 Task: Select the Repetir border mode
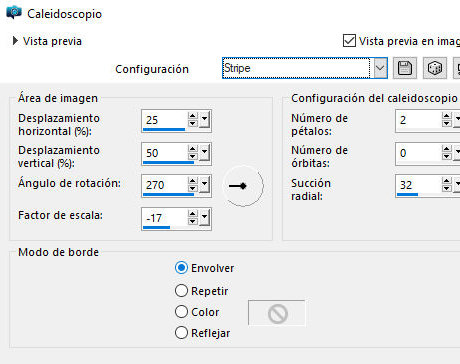click(x=181, y=291)
